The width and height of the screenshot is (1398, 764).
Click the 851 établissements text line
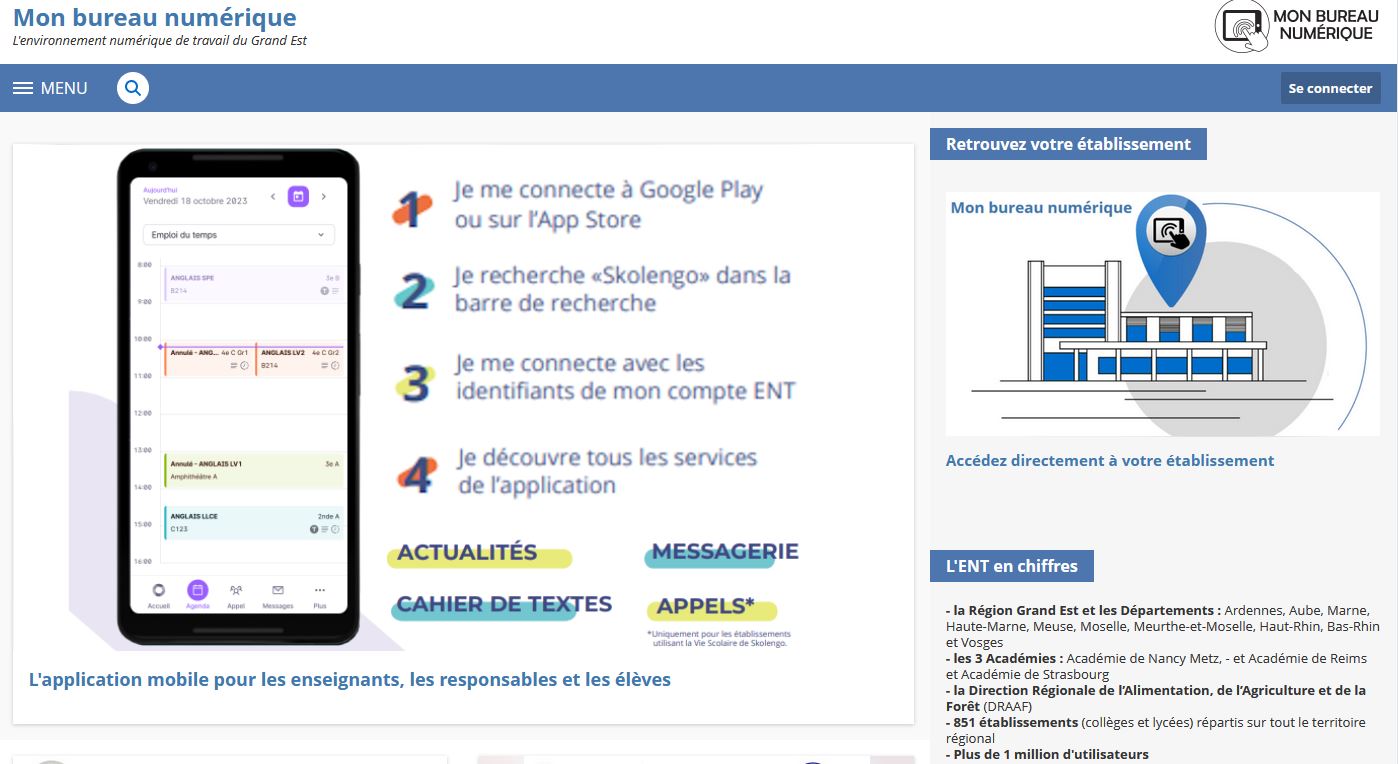click(x=1158, y=730)
